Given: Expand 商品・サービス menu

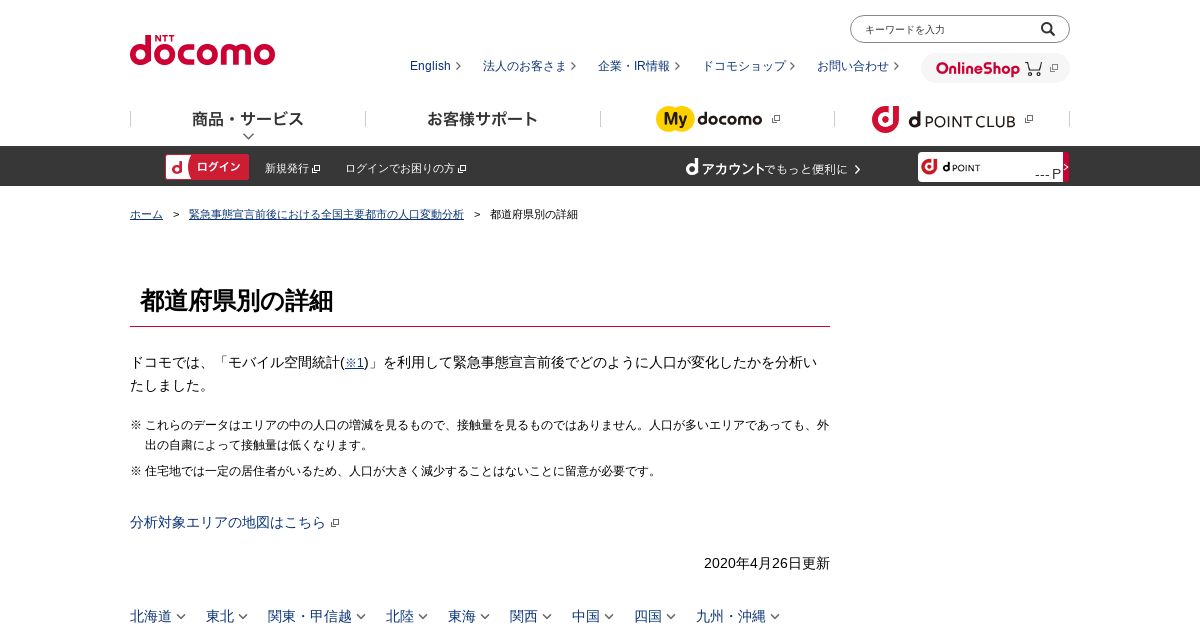Looking at the screenshot, I should click(248, 119).
